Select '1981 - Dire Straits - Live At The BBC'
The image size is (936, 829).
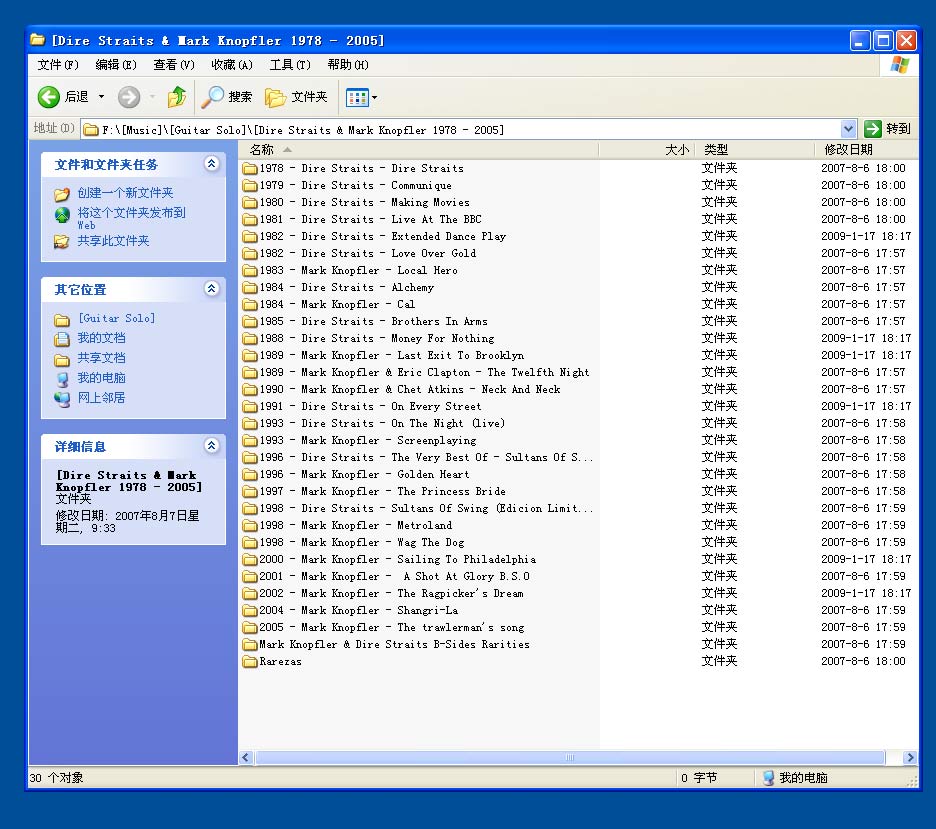[x=371, y=220]
